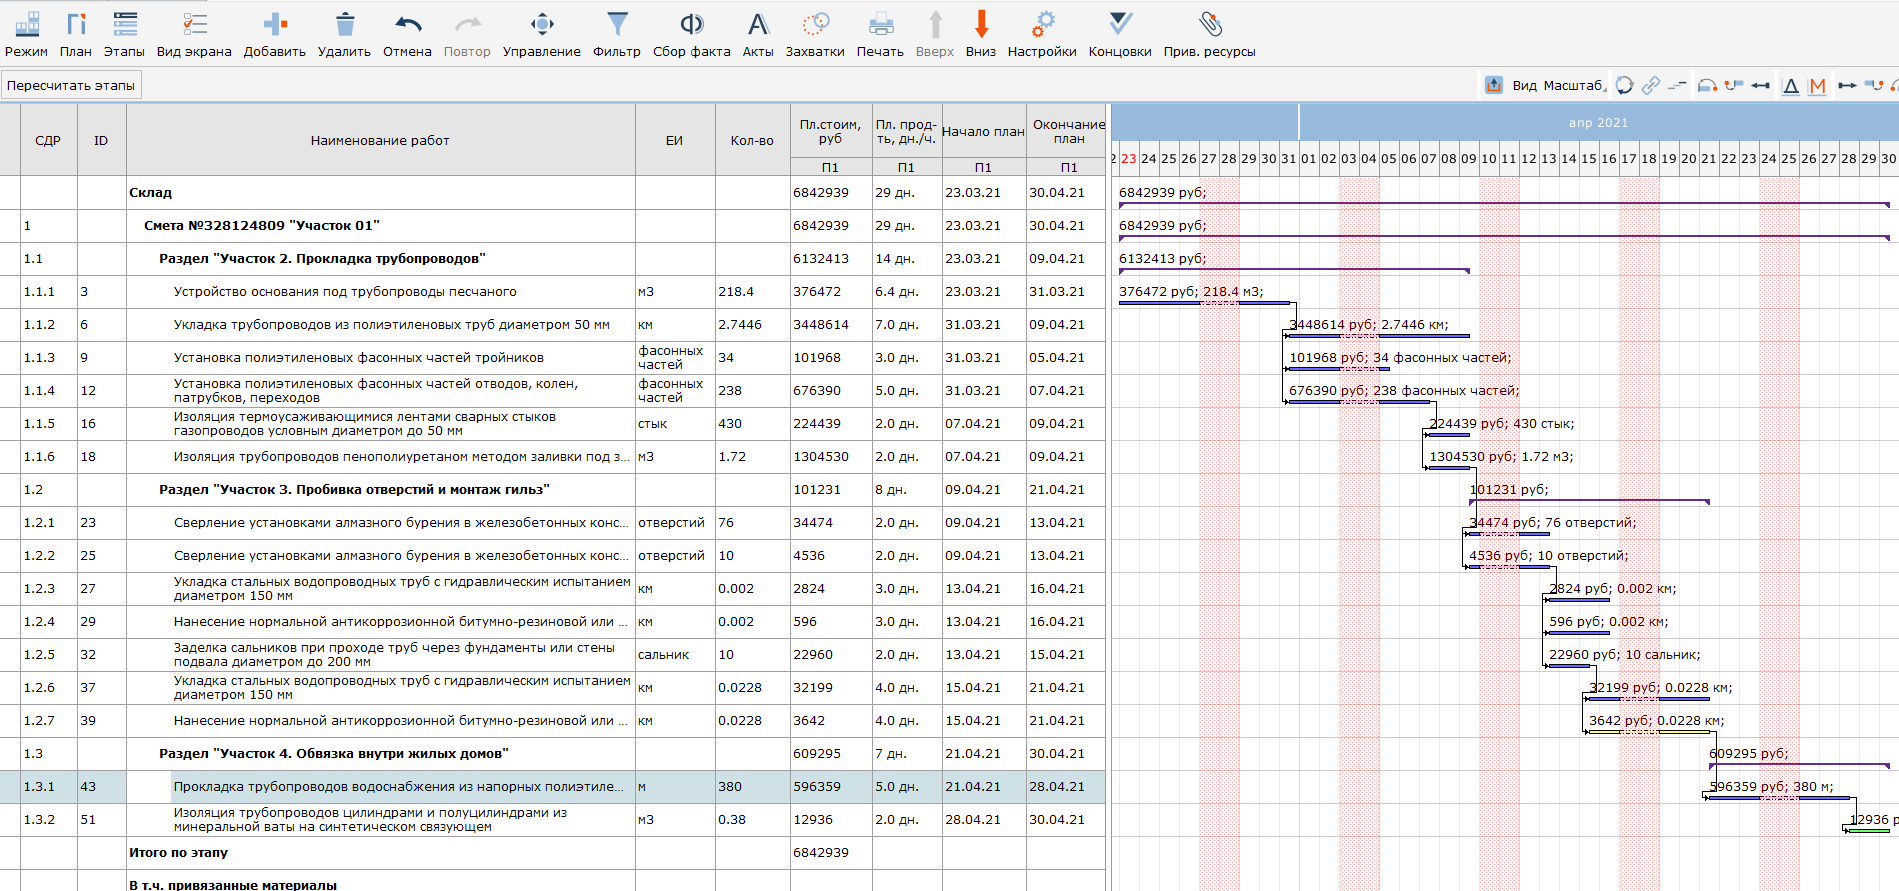Open the Вид menu in Gantt toolbar
Viewport: 1899px width, 891px height.
(x=1524, y=85)
